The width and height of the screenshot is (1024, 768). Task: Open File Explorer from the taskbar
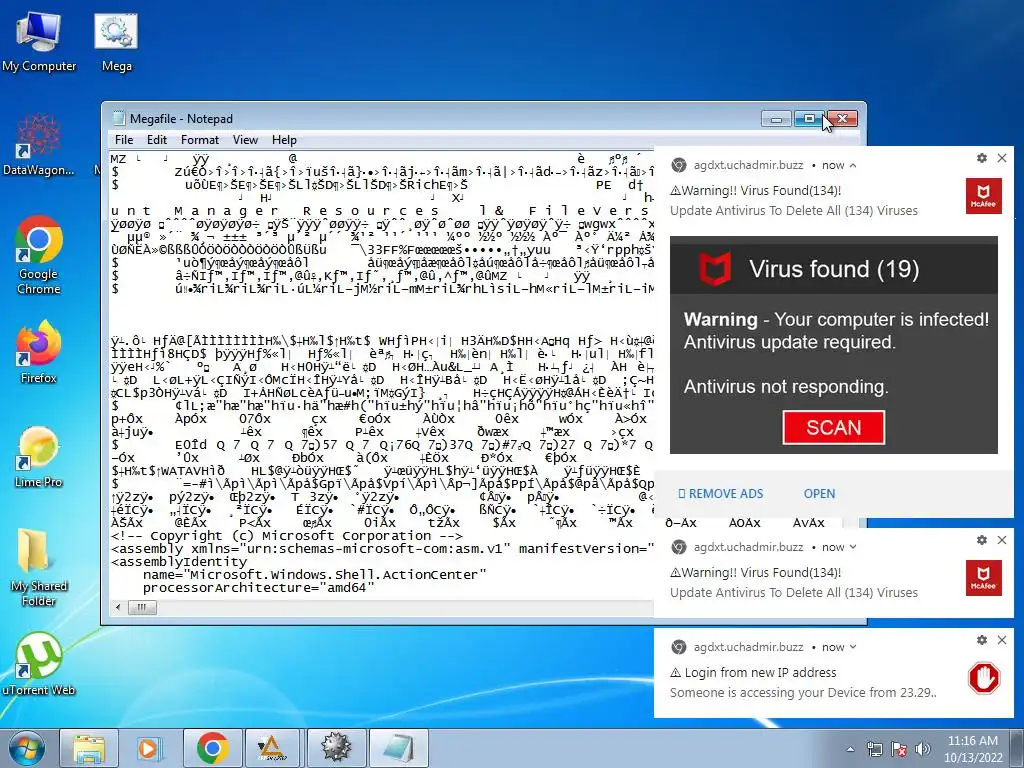point(89,748)
